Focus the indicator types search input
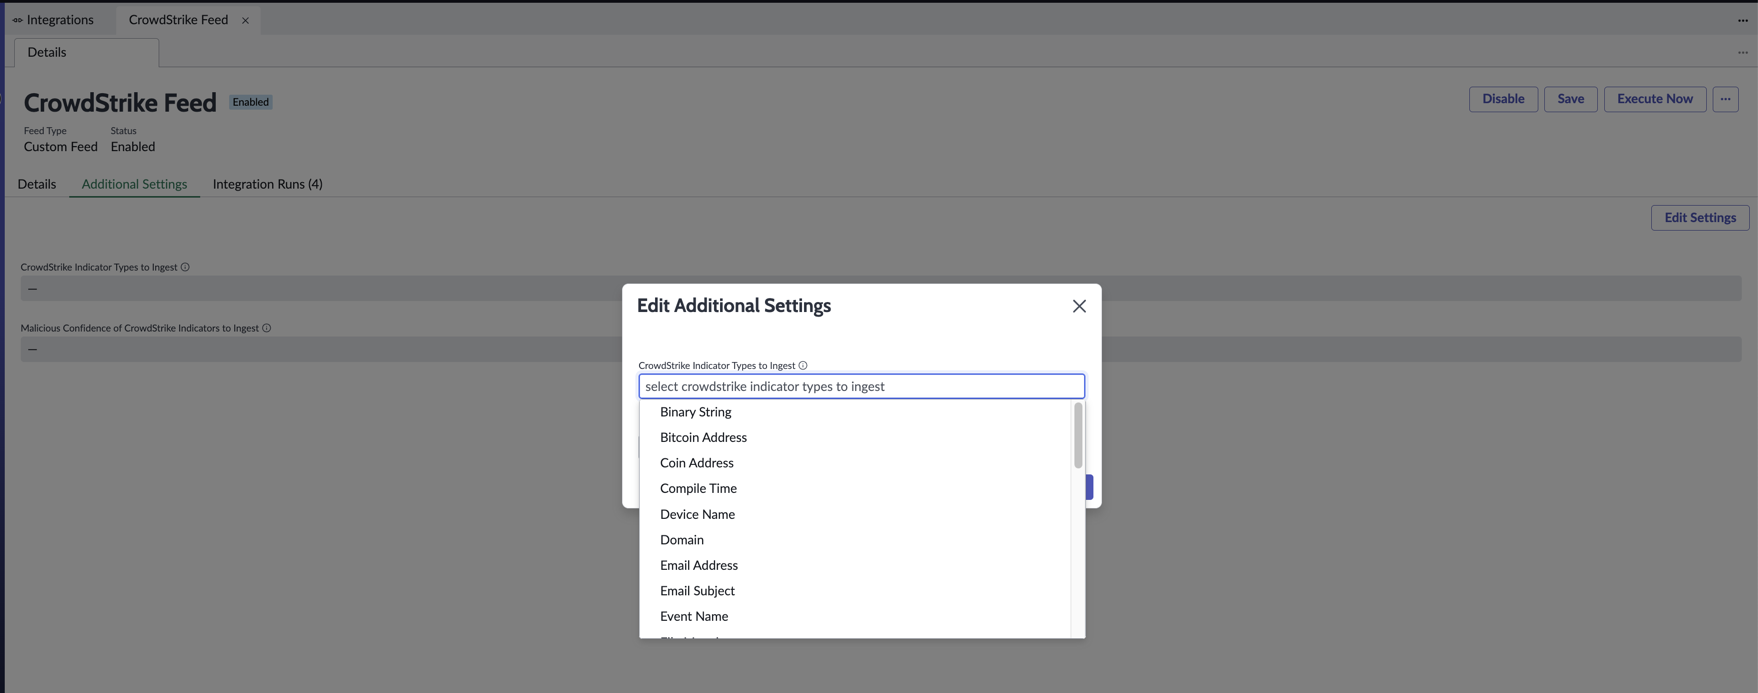The height and width of the screenshot is (693, 1758). coord(861,386)
